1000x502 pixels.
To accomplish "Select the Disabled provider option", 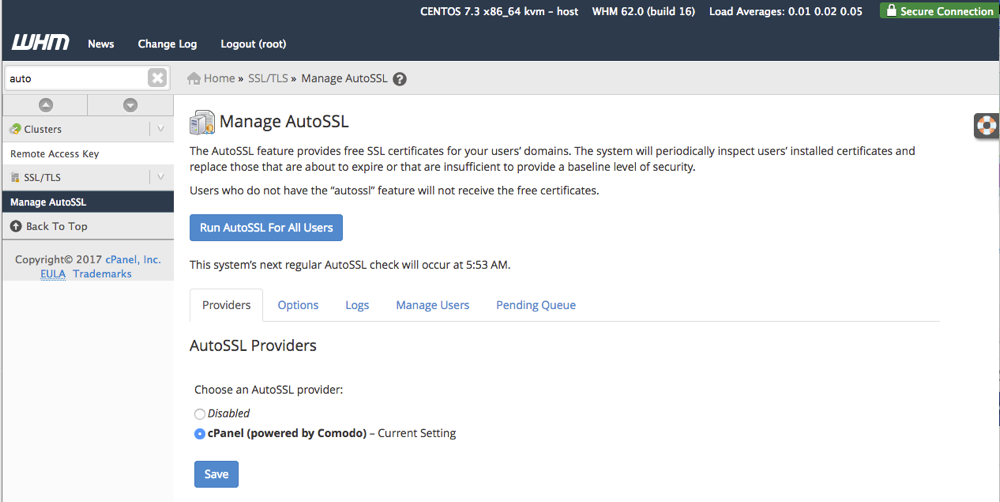I will click(200, 414).
